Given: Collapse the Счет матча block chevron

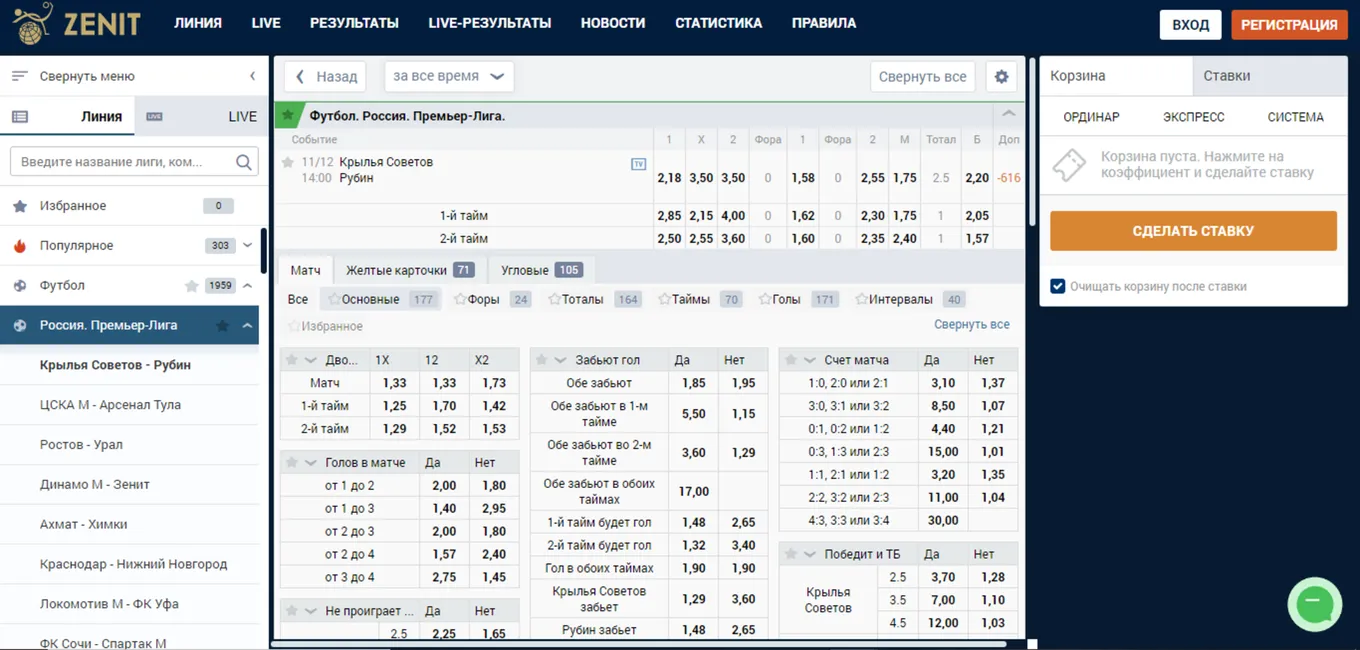Looking at the screenshot, I should click(810, 360).
